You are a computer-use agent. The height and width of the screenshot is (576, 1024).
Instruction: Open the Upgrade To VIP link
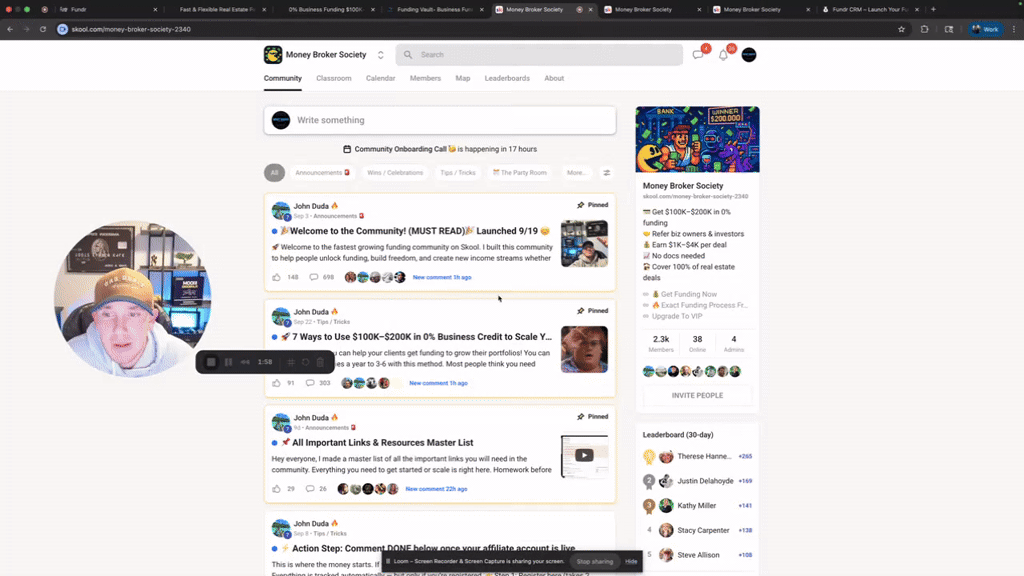tap(677, 316)
